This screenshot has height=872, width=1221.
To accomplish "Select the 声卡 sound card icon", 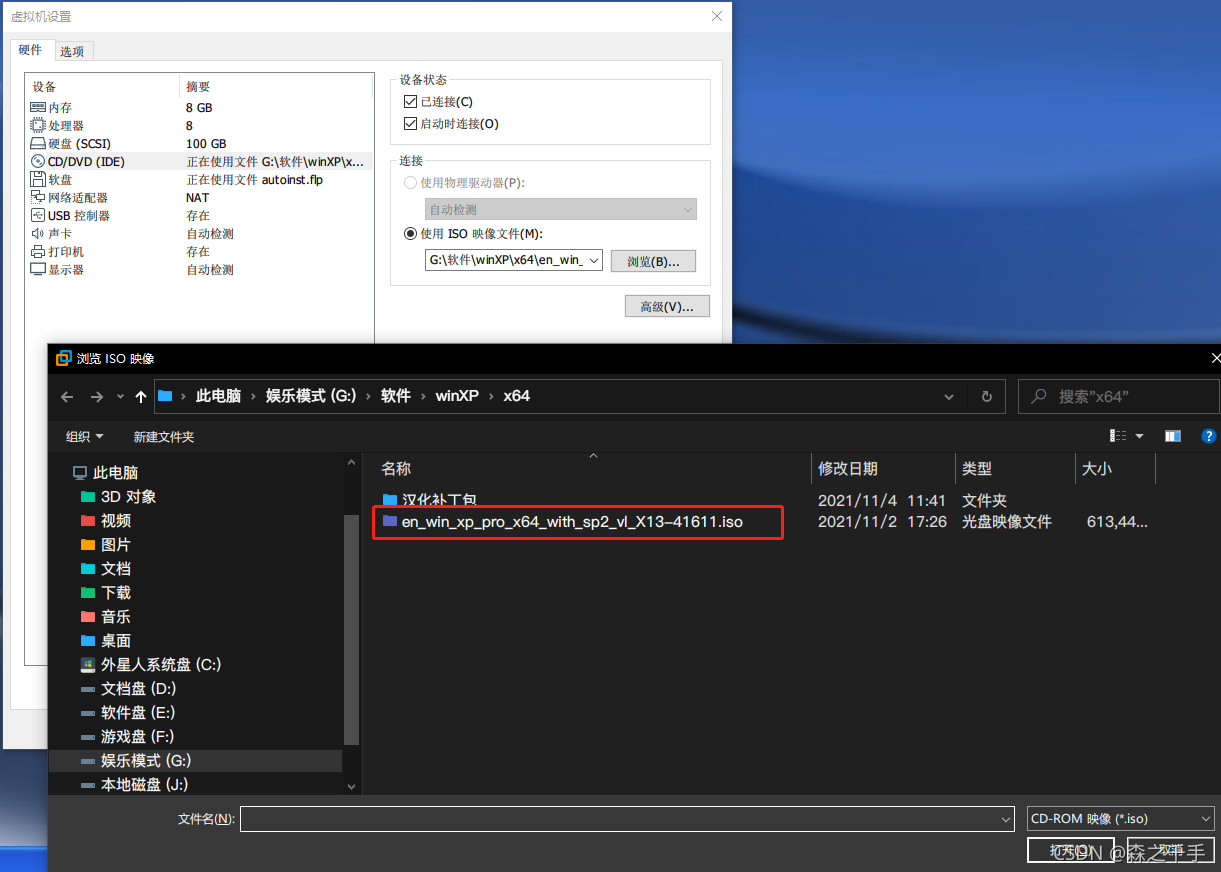I will pyautogui.click(x=38, y=234).
